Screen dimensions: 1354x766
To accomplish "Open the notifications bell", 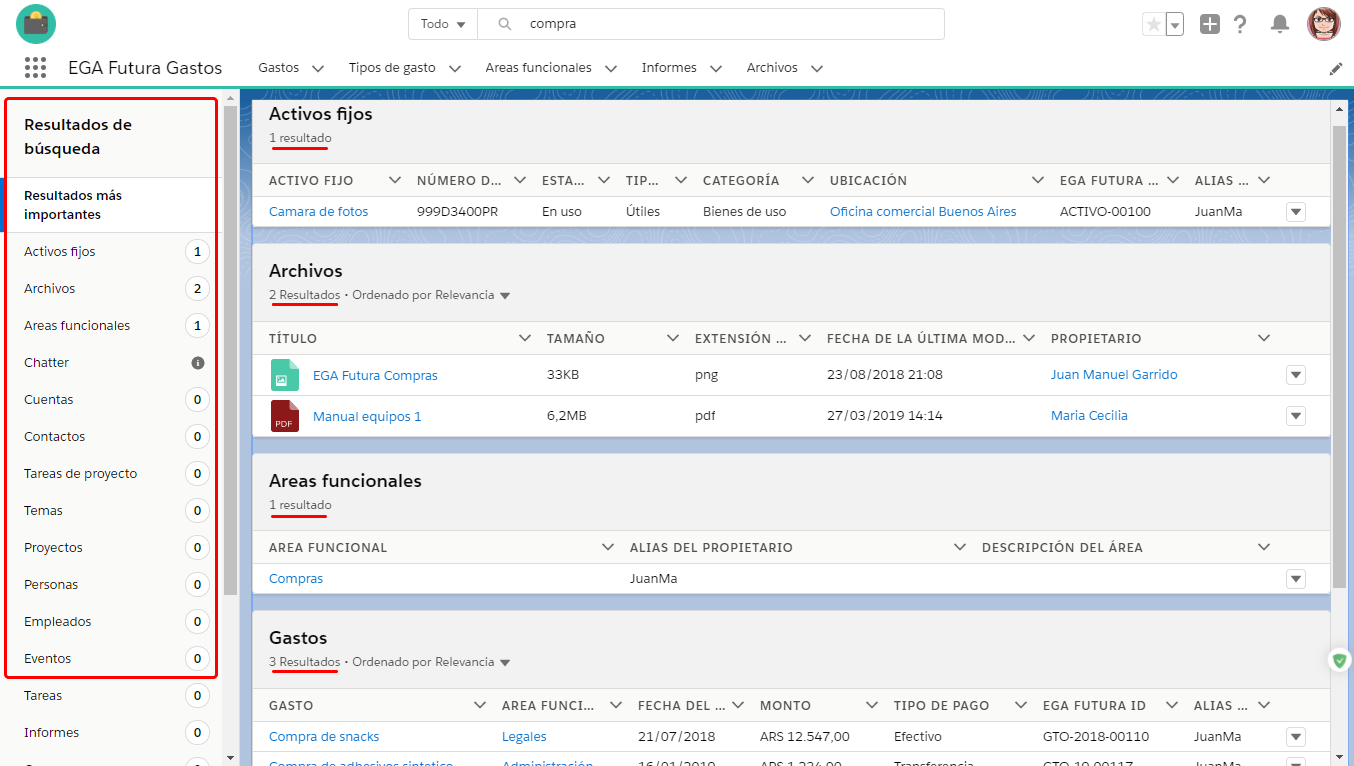I will pyautogui.click(x=1279, y=24).
